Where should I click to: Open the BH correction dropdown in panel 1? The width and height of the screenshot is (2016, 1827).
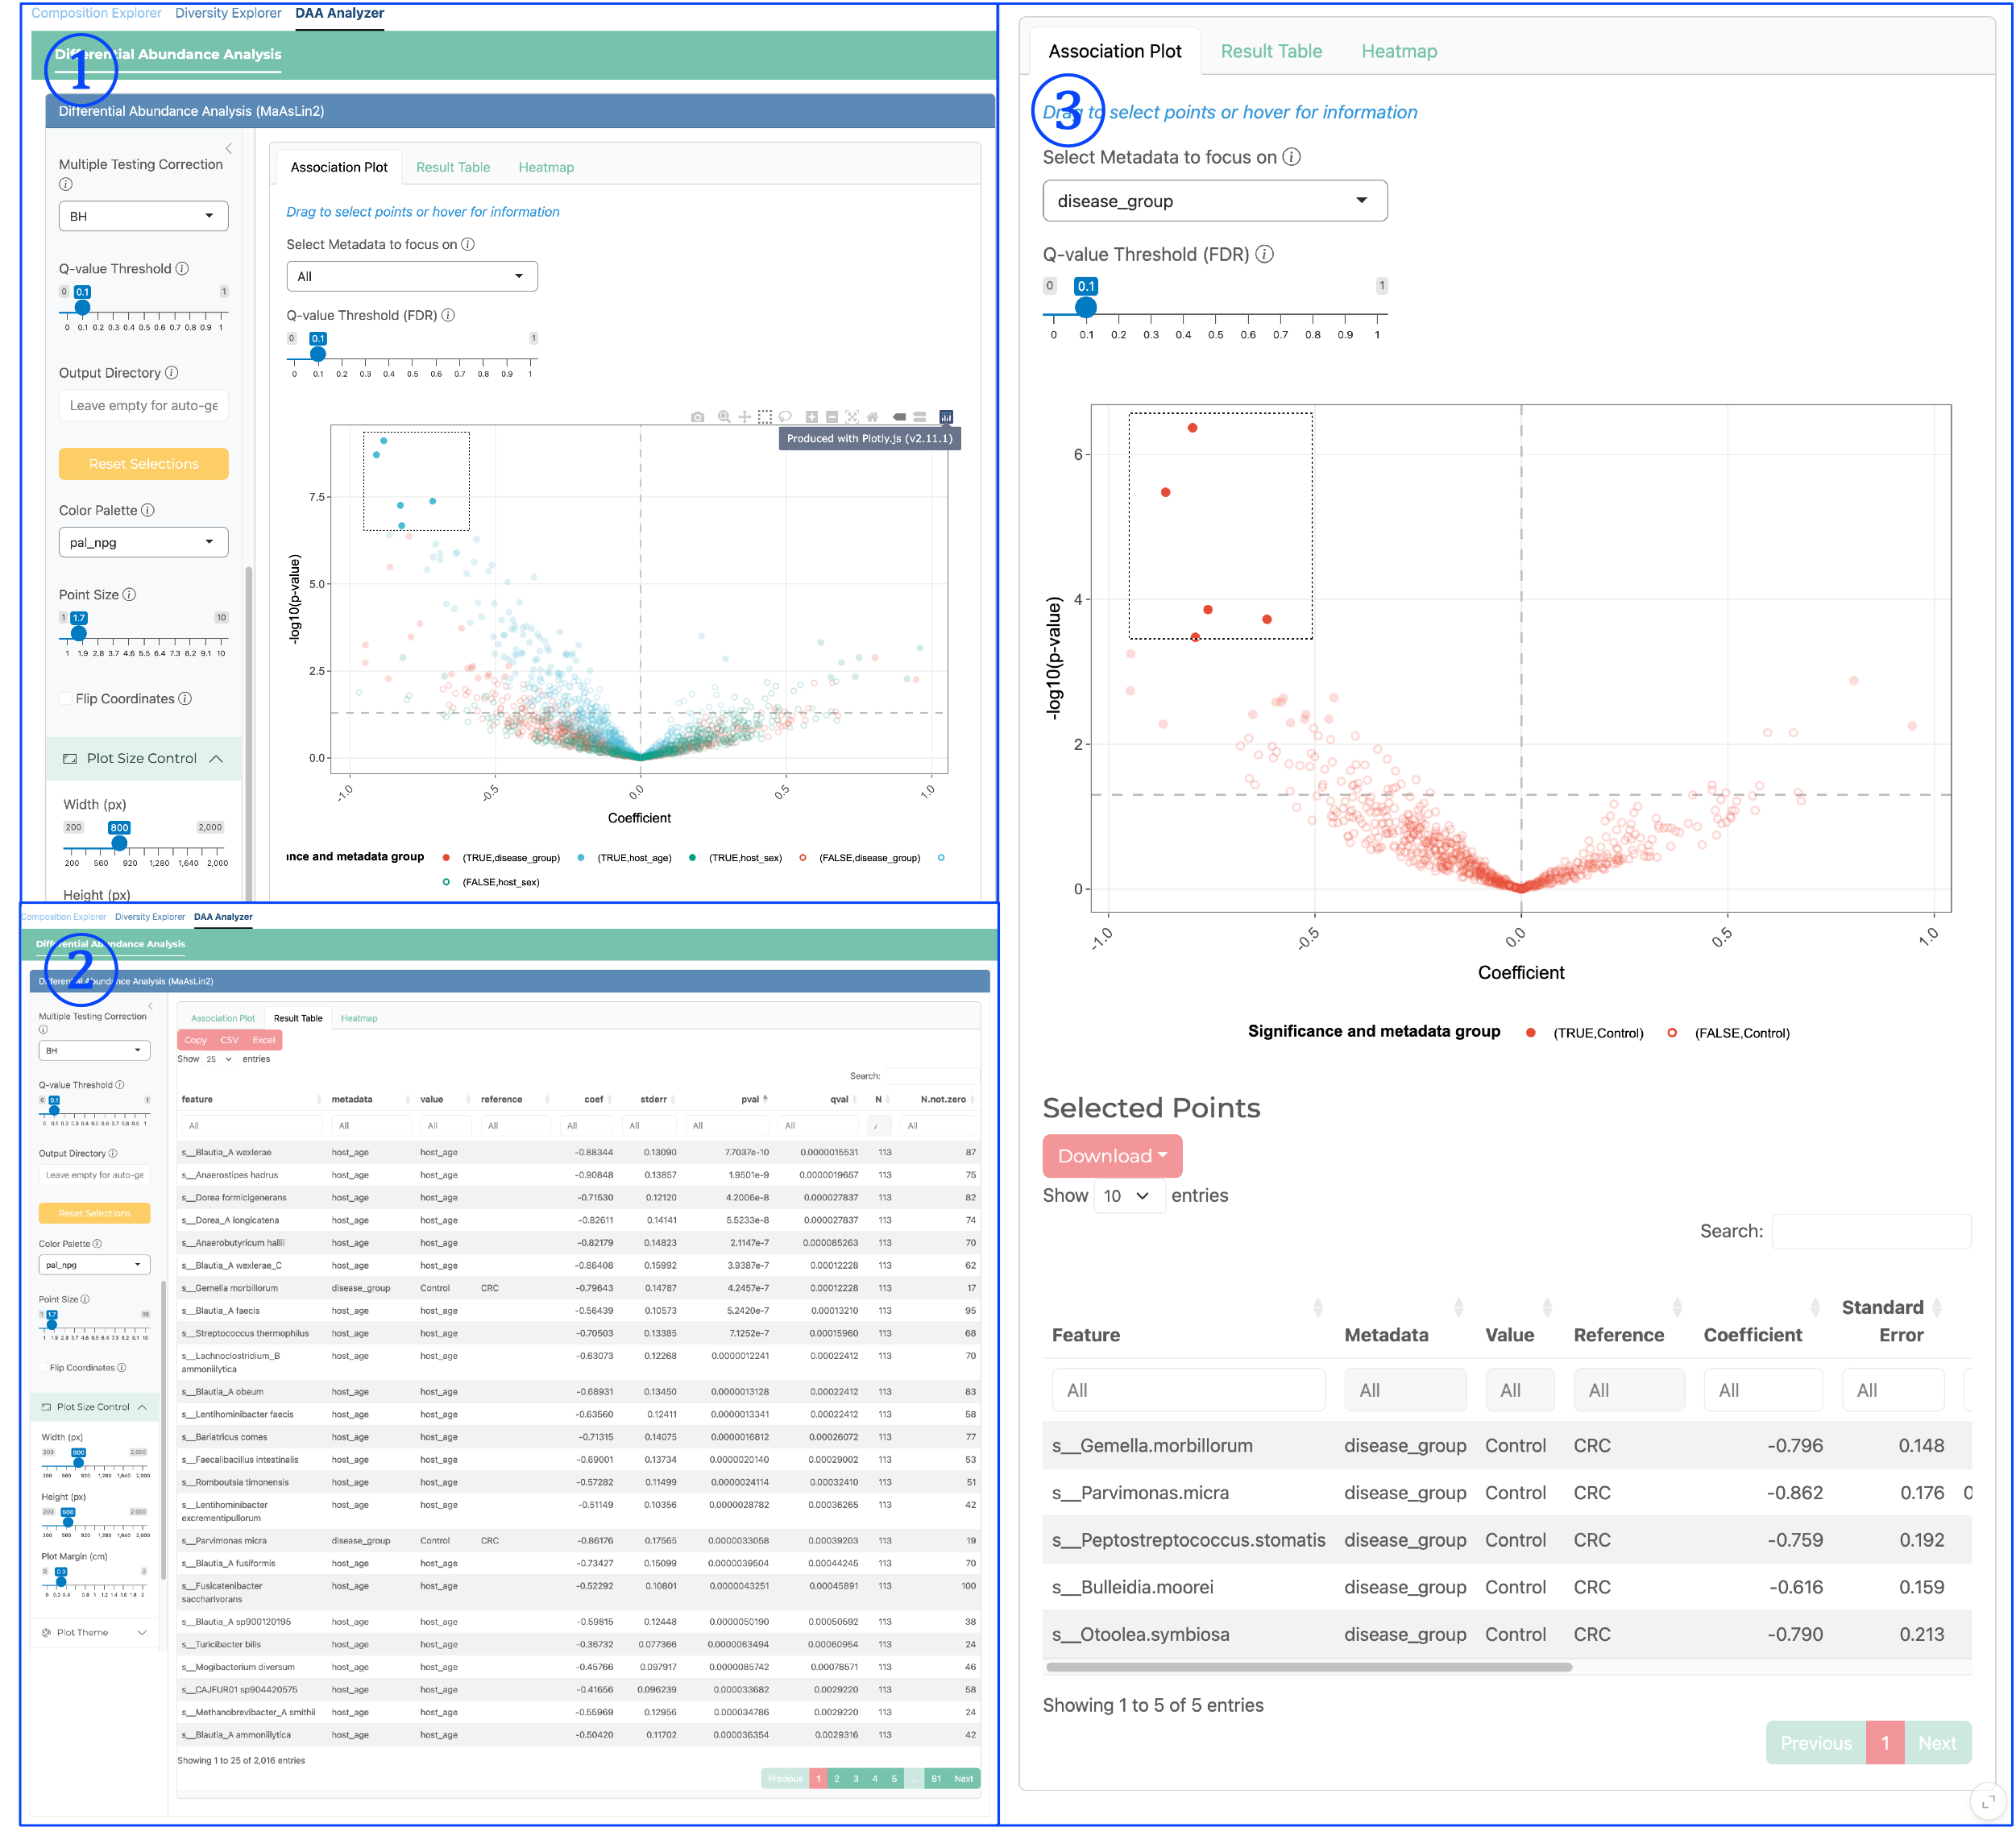tap(144, 216)
